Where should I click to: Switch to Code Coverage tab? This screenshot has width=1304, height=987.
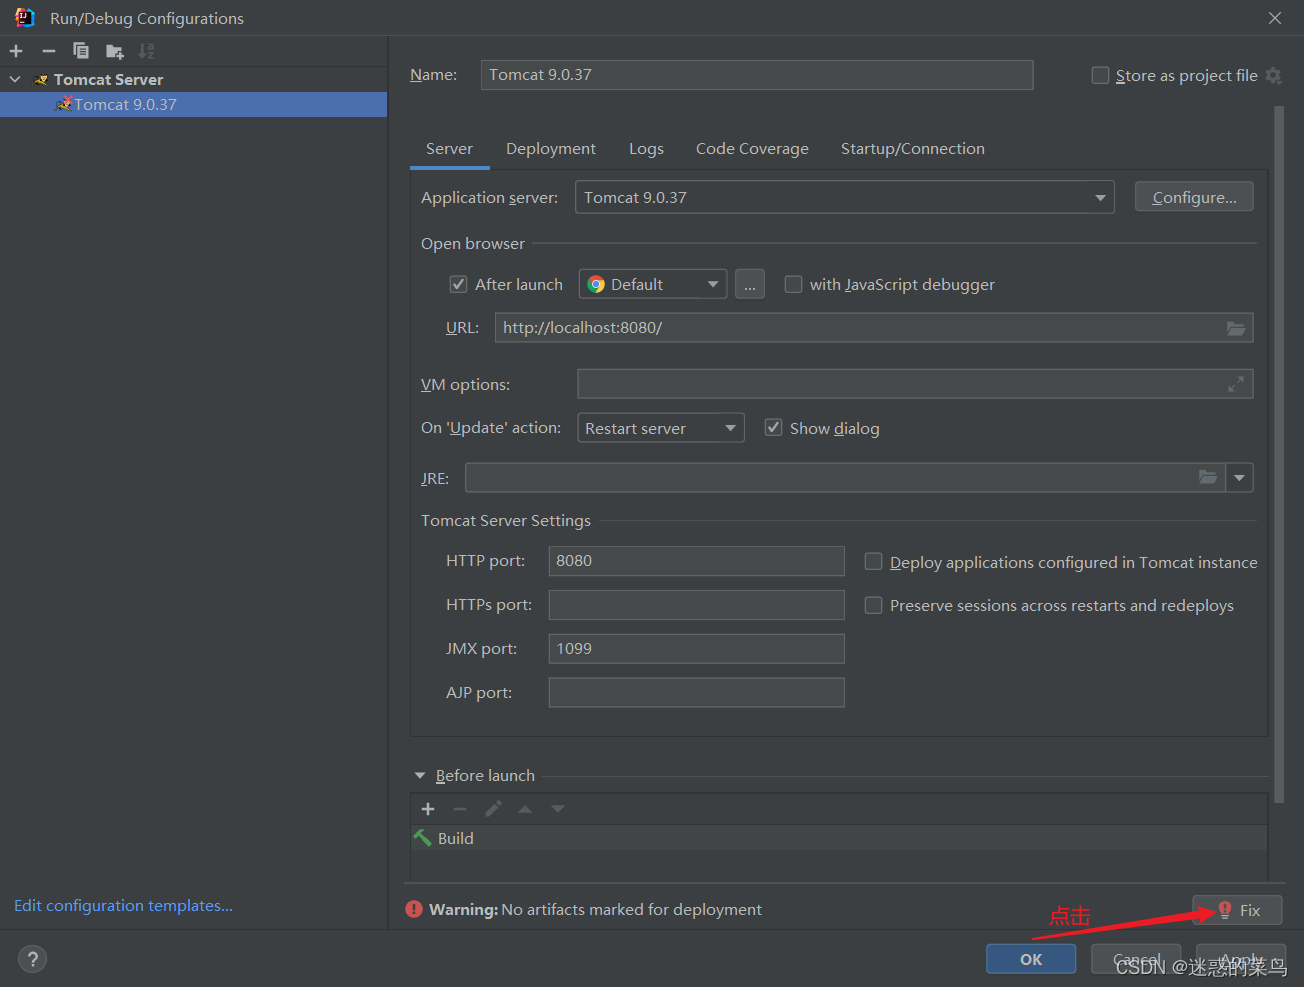point(752,149)
